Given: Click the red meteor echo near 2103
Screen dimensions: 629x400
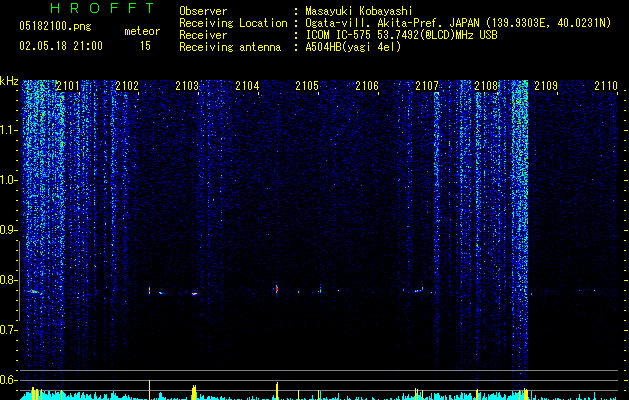Looking at the screenshot, I should point(194,294).
